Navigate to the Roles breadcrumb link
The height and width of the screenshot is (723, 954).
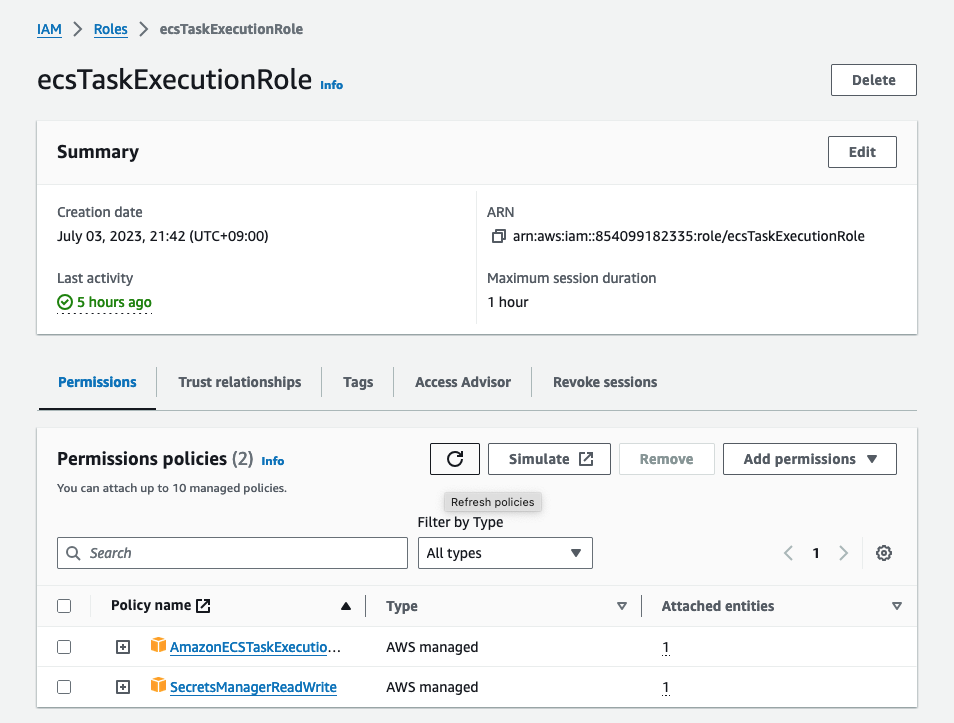(111, 29)
